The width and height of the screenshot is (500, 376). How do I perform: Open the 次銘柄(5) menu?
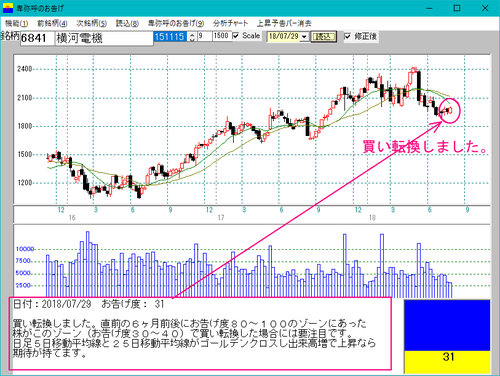tap(91, 23)
